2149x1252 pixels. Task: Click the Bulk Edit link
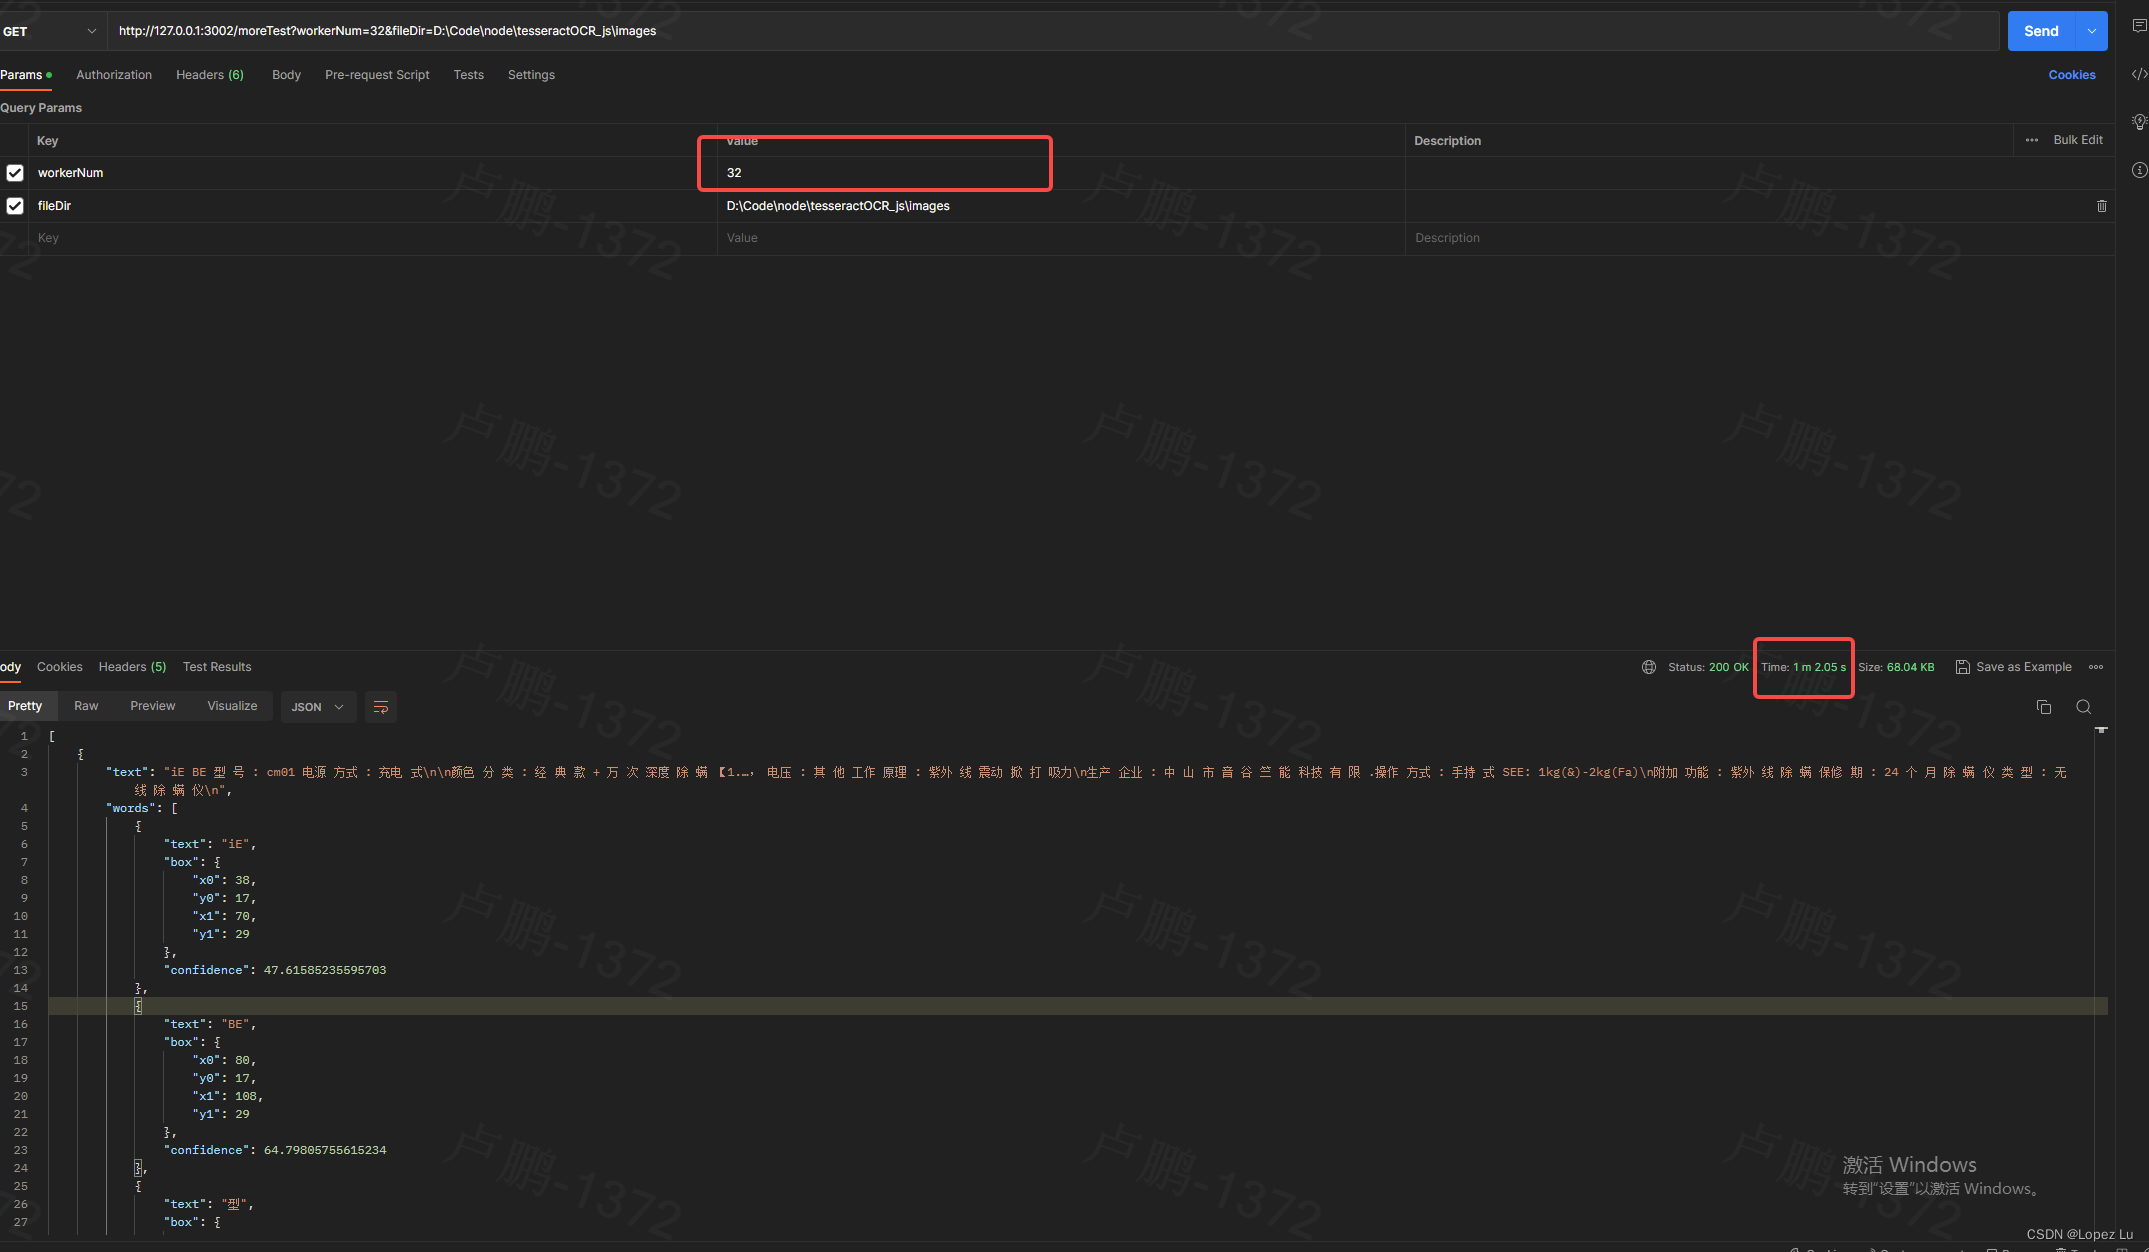click(2078, 140)
